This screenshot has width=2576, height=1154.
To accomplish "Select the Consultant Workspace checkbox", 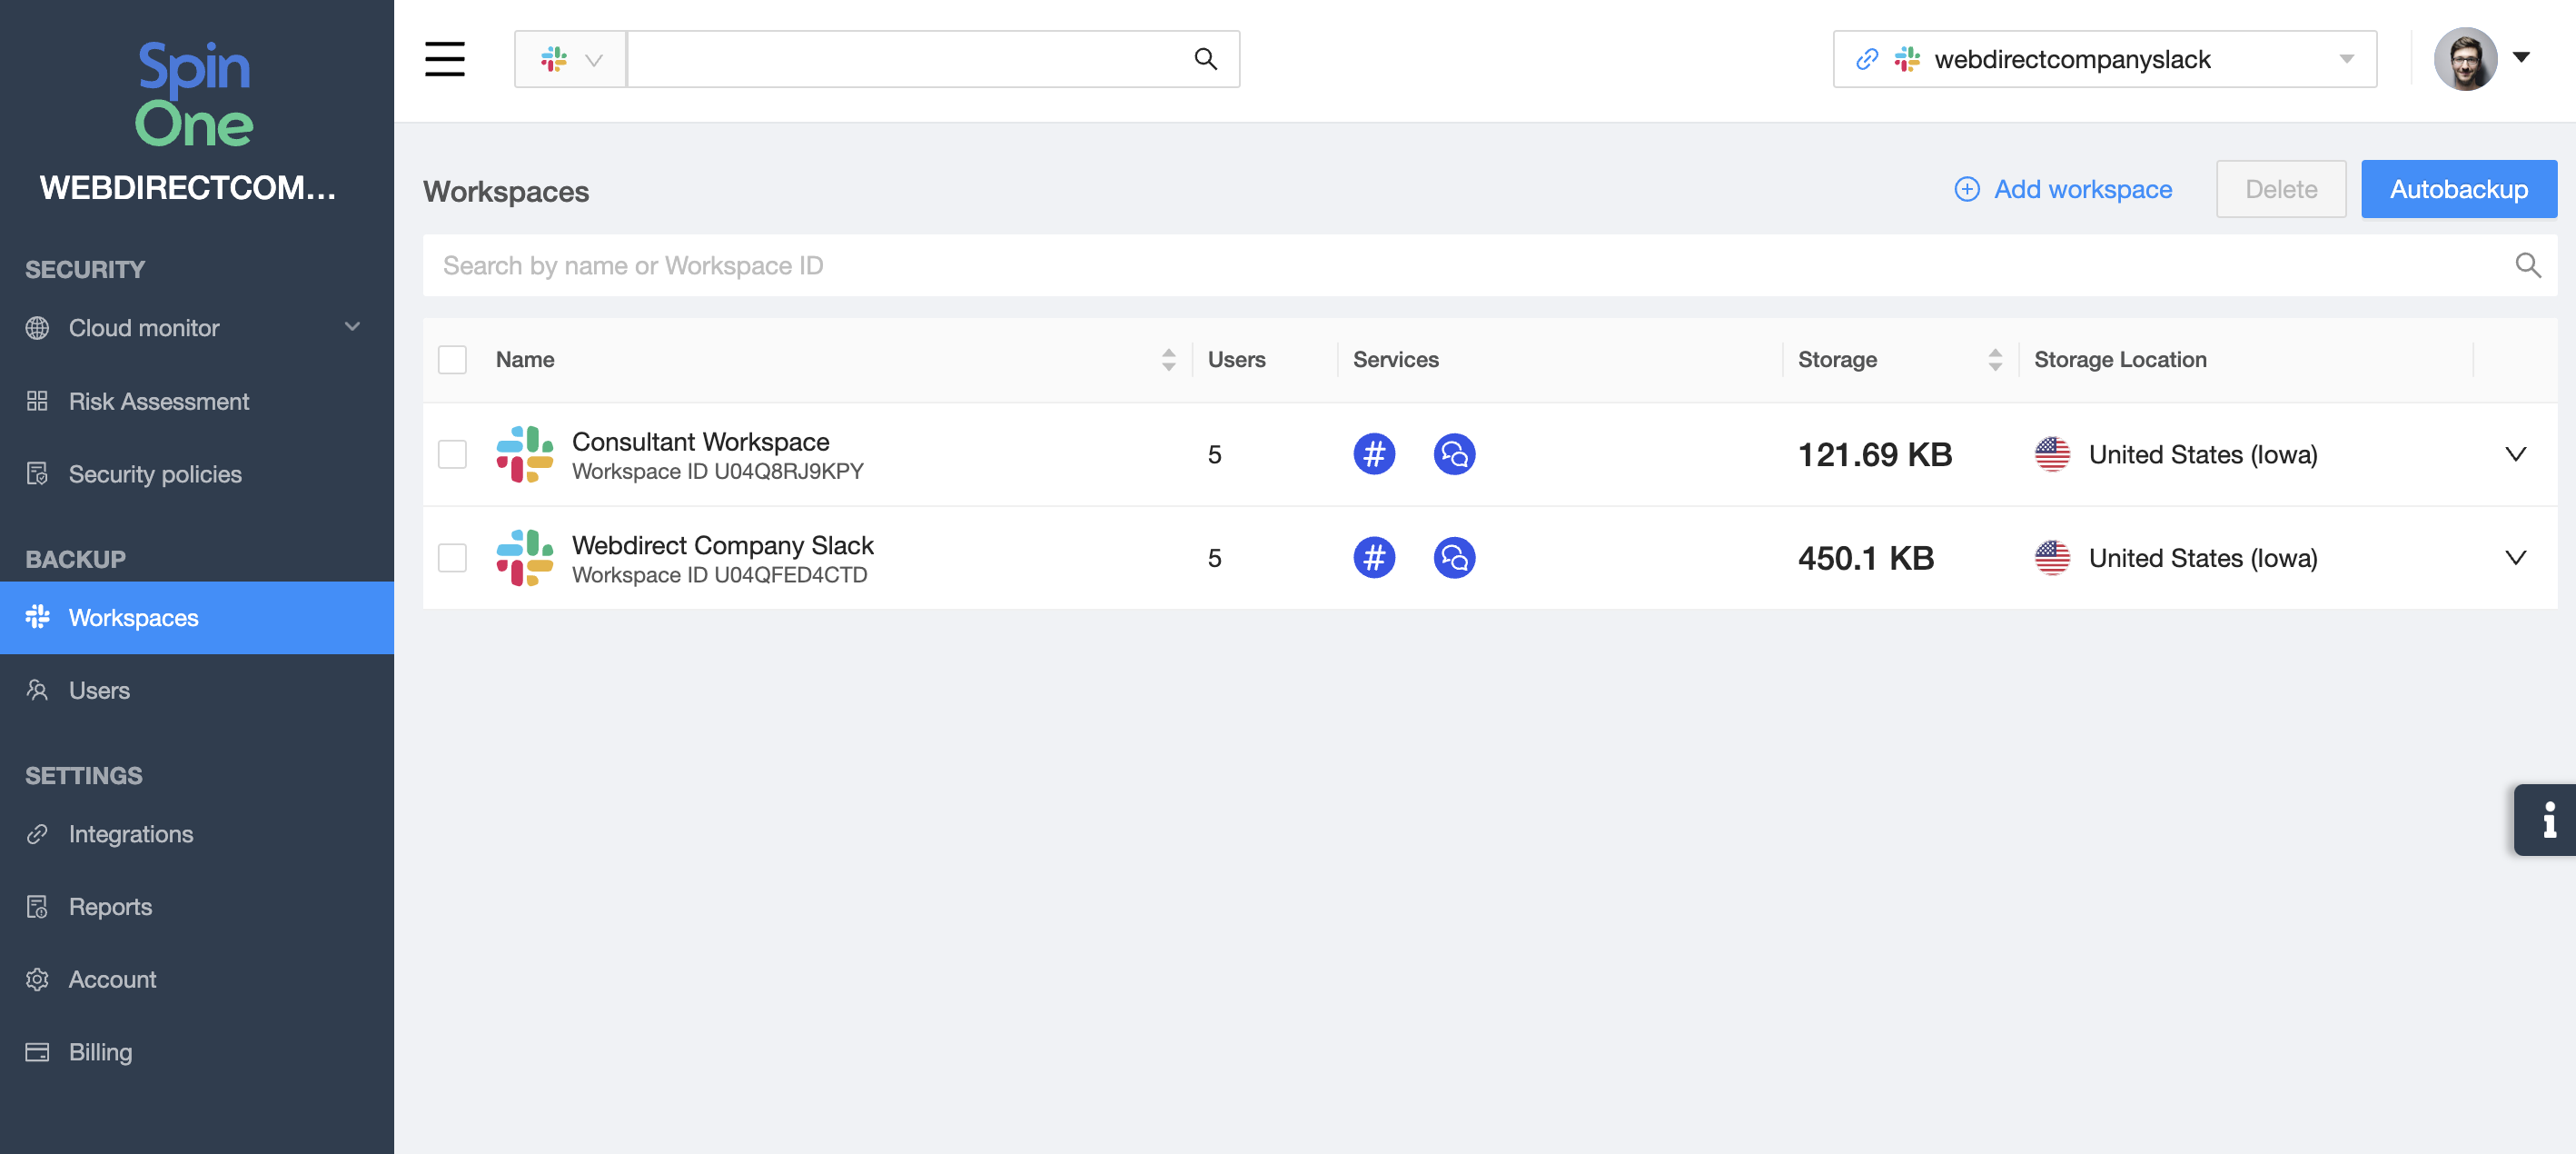I will pos(452,454).
